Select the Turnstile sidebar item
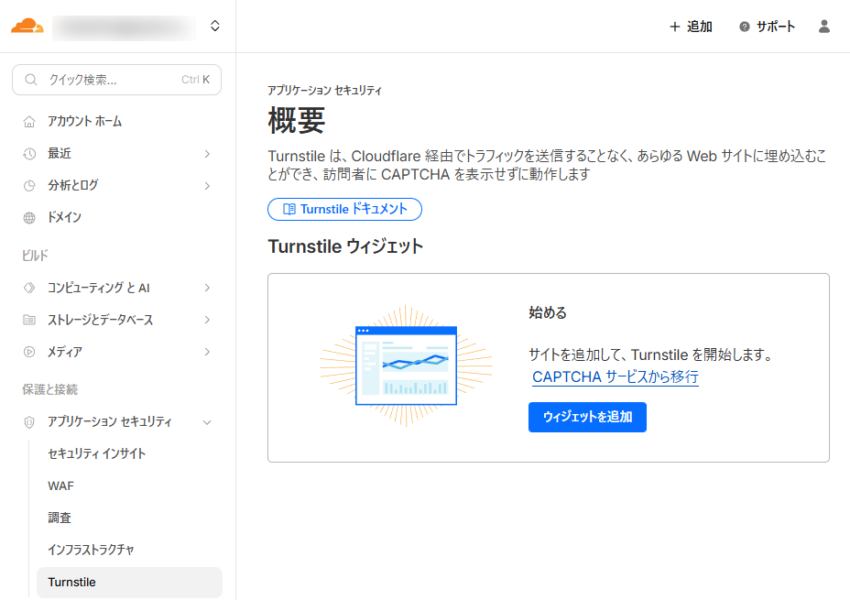850x600 pixels. coord(72,582)
